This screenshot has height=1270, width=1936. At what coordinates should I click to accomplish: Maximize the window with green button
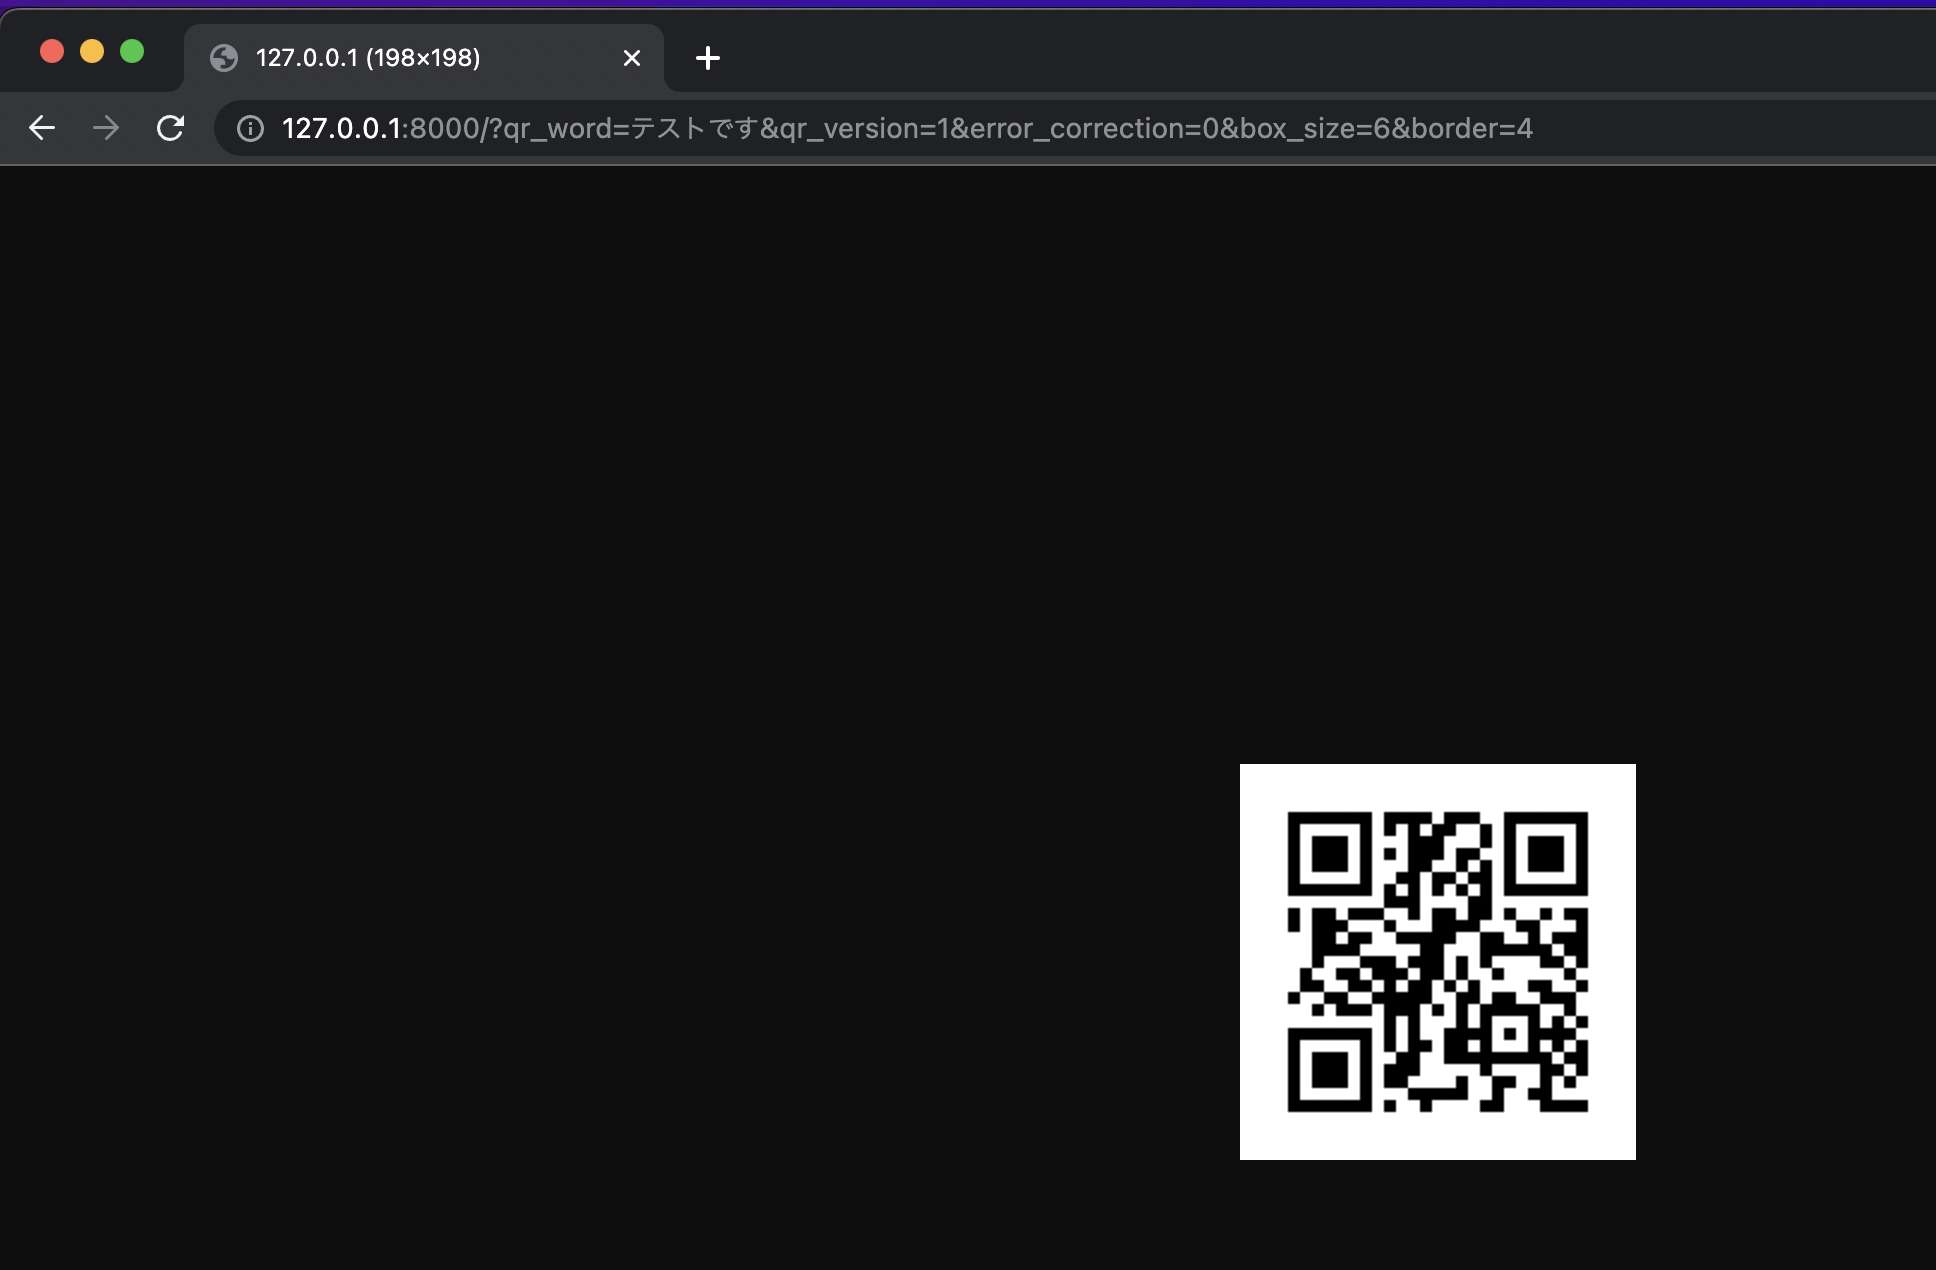(x=132, y=51)
